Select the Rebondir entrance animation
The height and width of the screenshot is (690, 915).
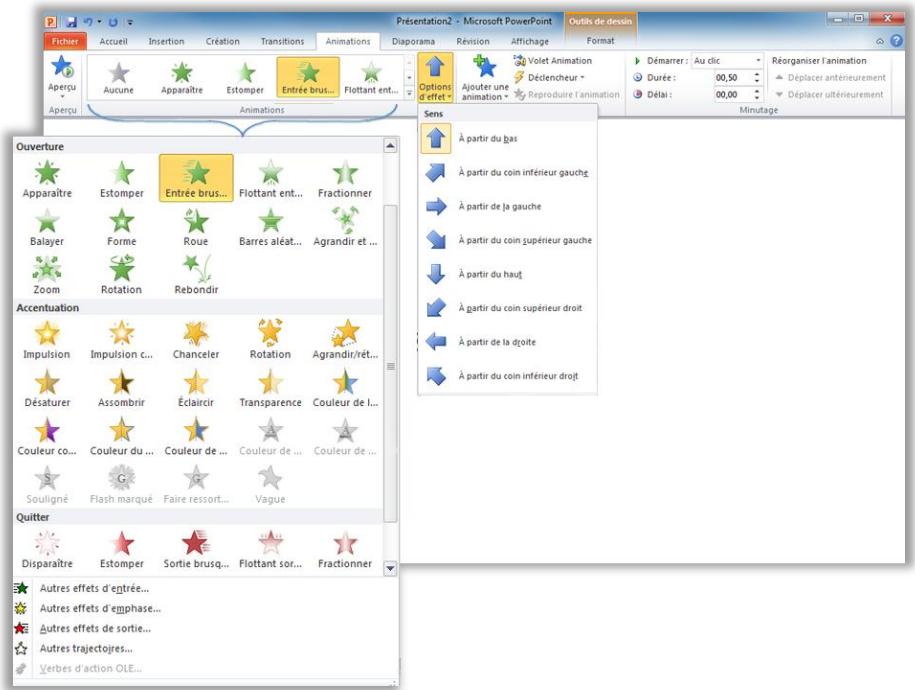pos(196,276)
